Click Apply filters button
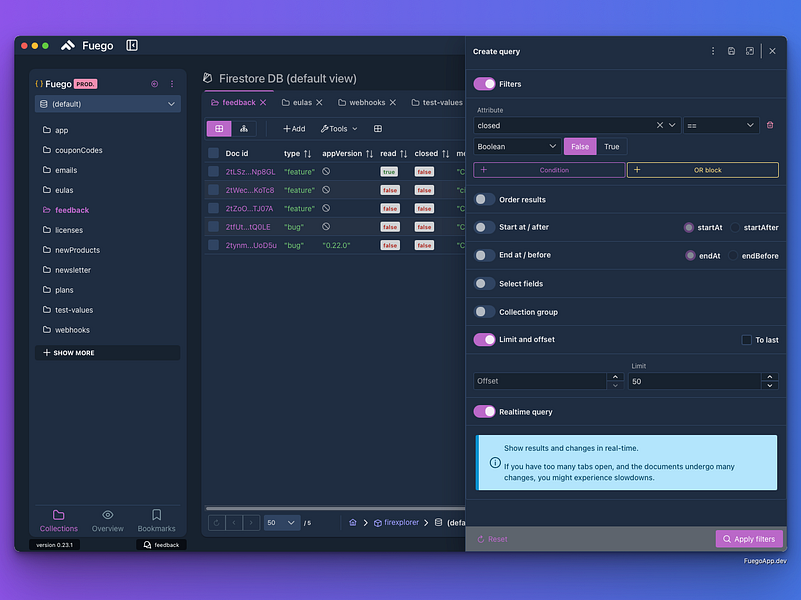Screen dimensions: 801x600 tap(749, 539)
